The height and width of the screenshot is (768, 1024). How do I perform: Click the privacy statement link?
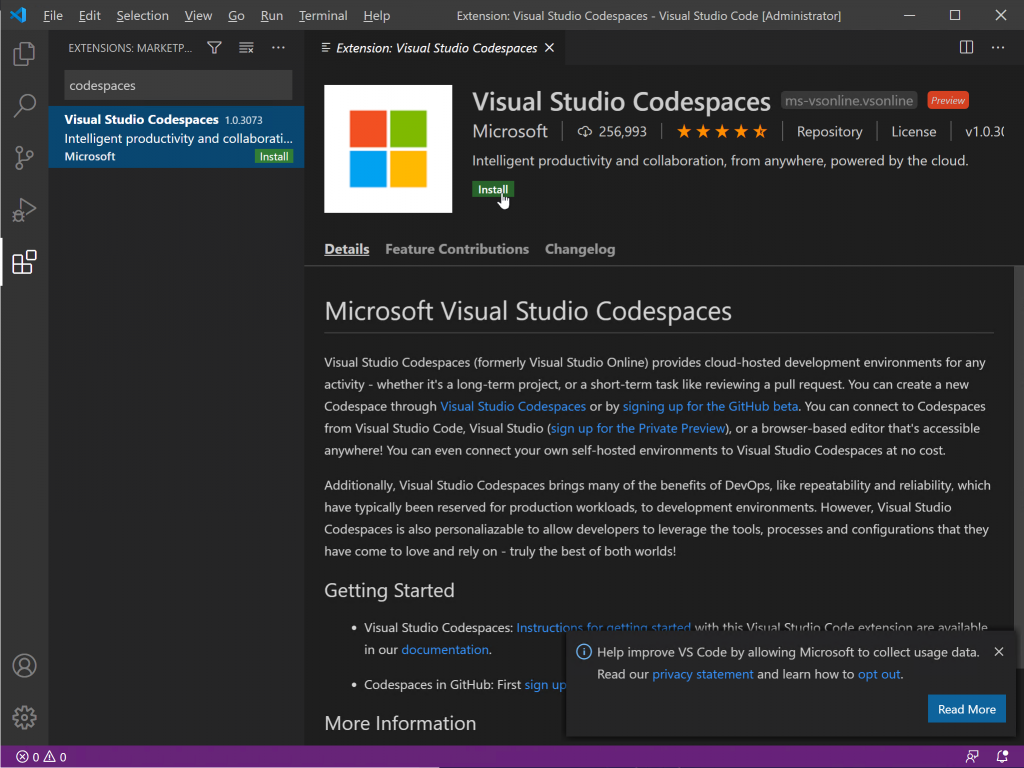[x=703, y=674]
